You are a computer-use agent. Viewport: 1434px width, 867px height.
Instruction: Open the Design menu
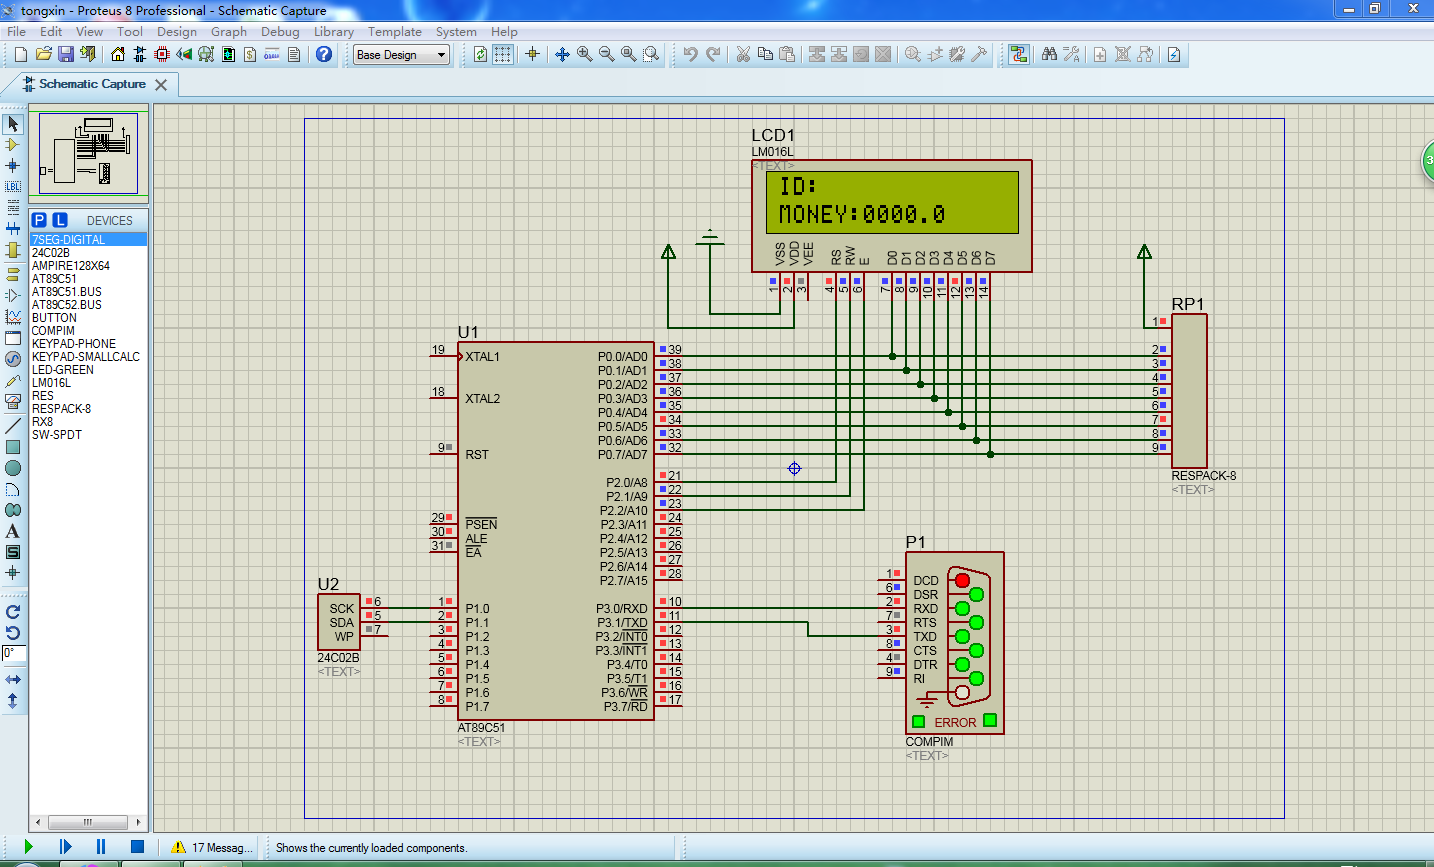[x=177, y=31]
